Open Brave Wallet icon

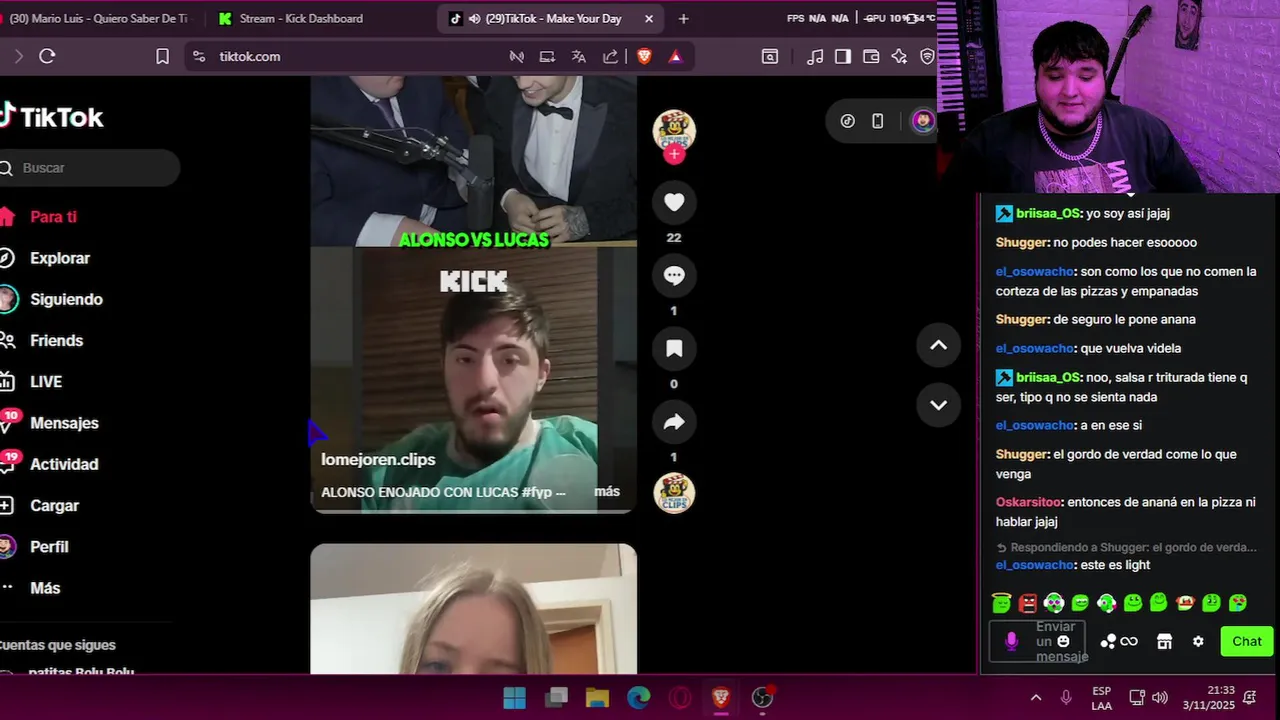point(871,57)
